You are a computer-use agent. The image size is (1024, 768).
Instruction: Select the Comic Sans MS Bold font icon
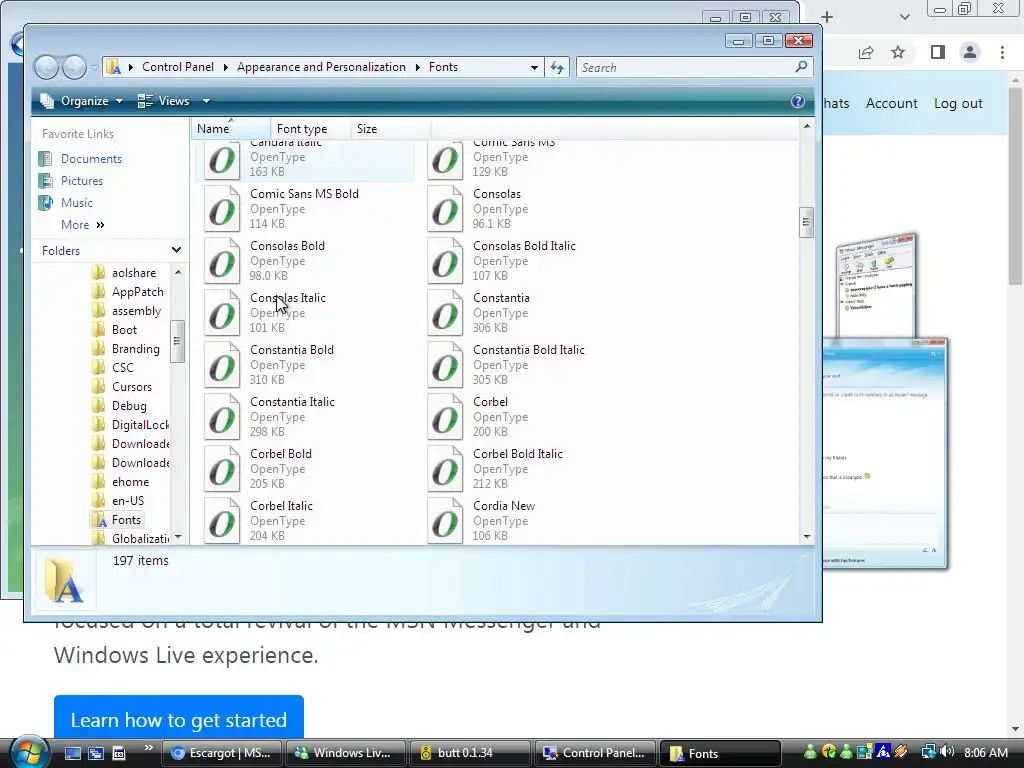coord(222,209)
